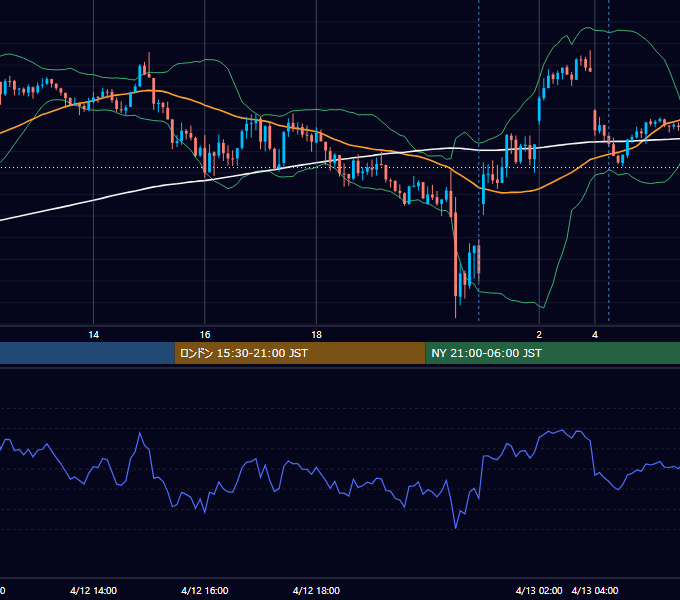Click the 2 hour label on price chart axis
Image resolution: width=680 pixels, height=600 pixels.
[539, 335]
